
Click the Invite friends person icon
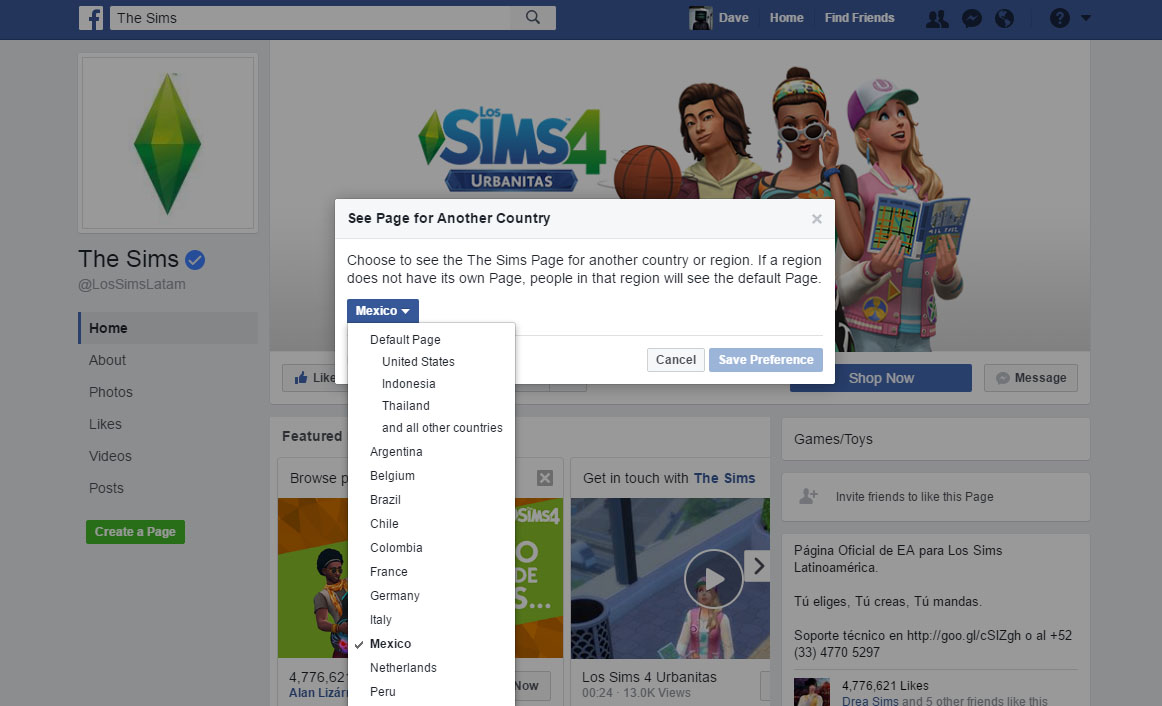809,496
